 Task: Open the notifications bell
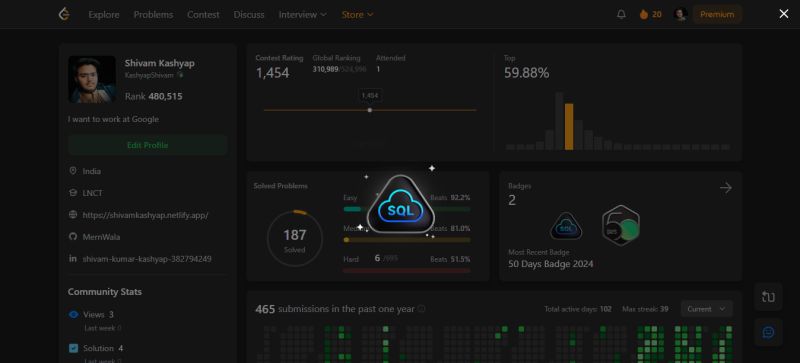[x=621, y=14]
